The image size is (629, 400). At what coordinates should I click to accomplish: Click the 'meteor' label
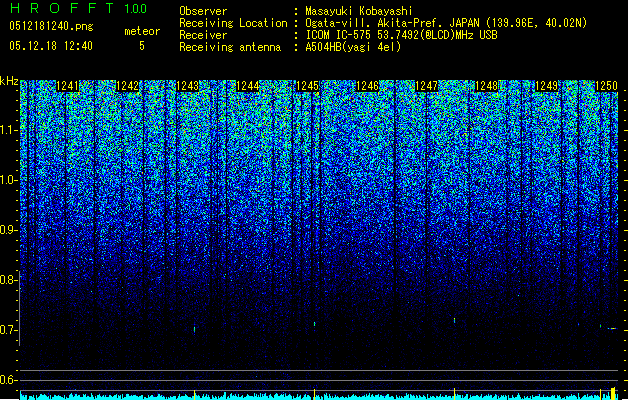142,31
